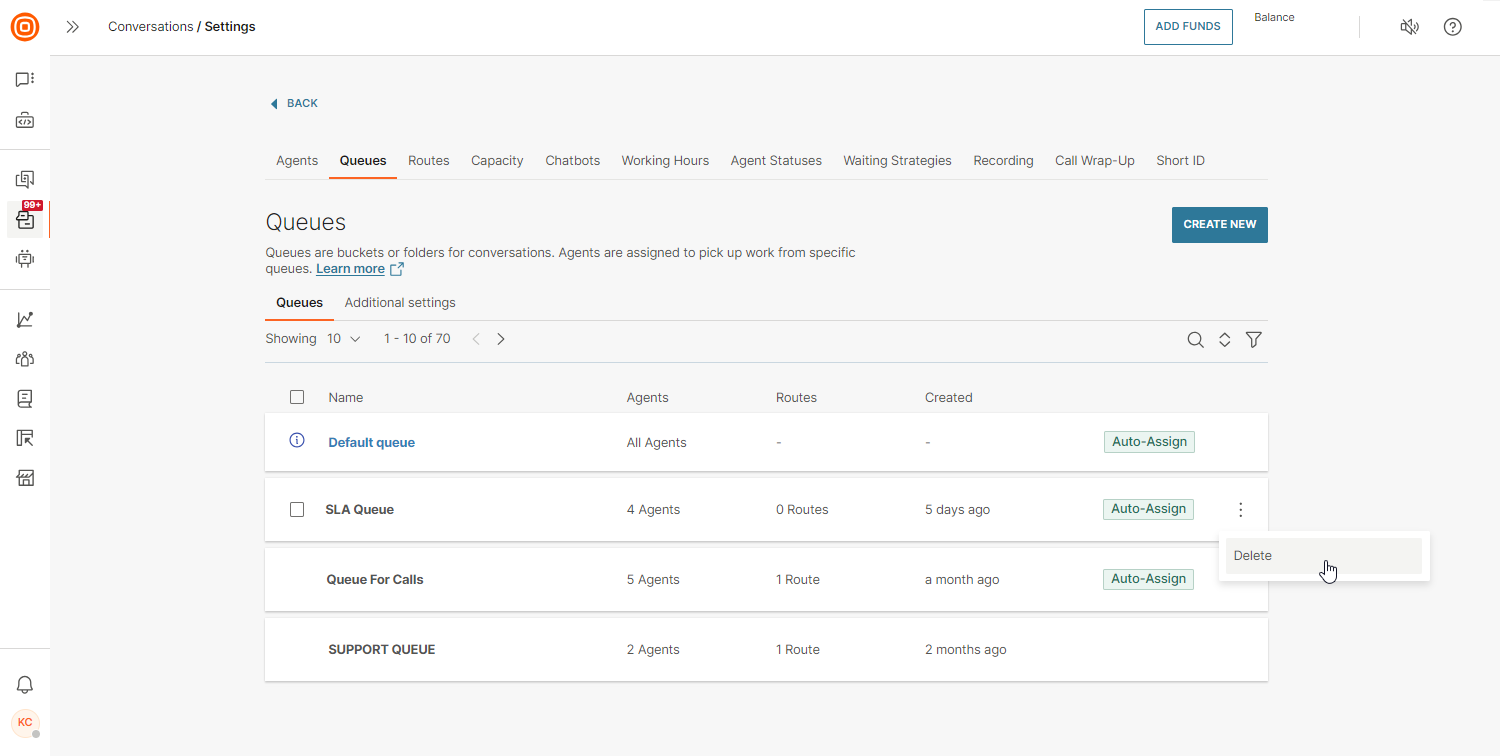Click the ADD FUNDS button
The image size is (1500, 756).
(1188, 27)
